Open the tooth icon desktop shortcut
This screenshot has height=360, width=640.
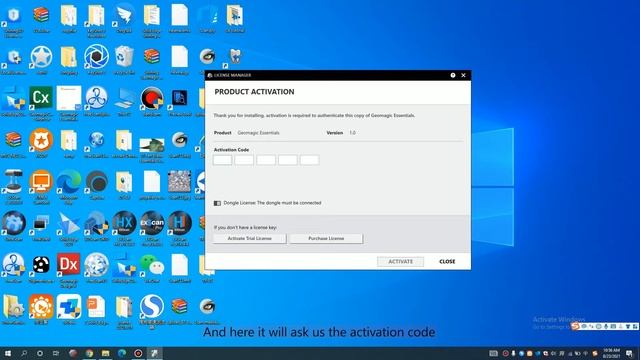point(235,56)
